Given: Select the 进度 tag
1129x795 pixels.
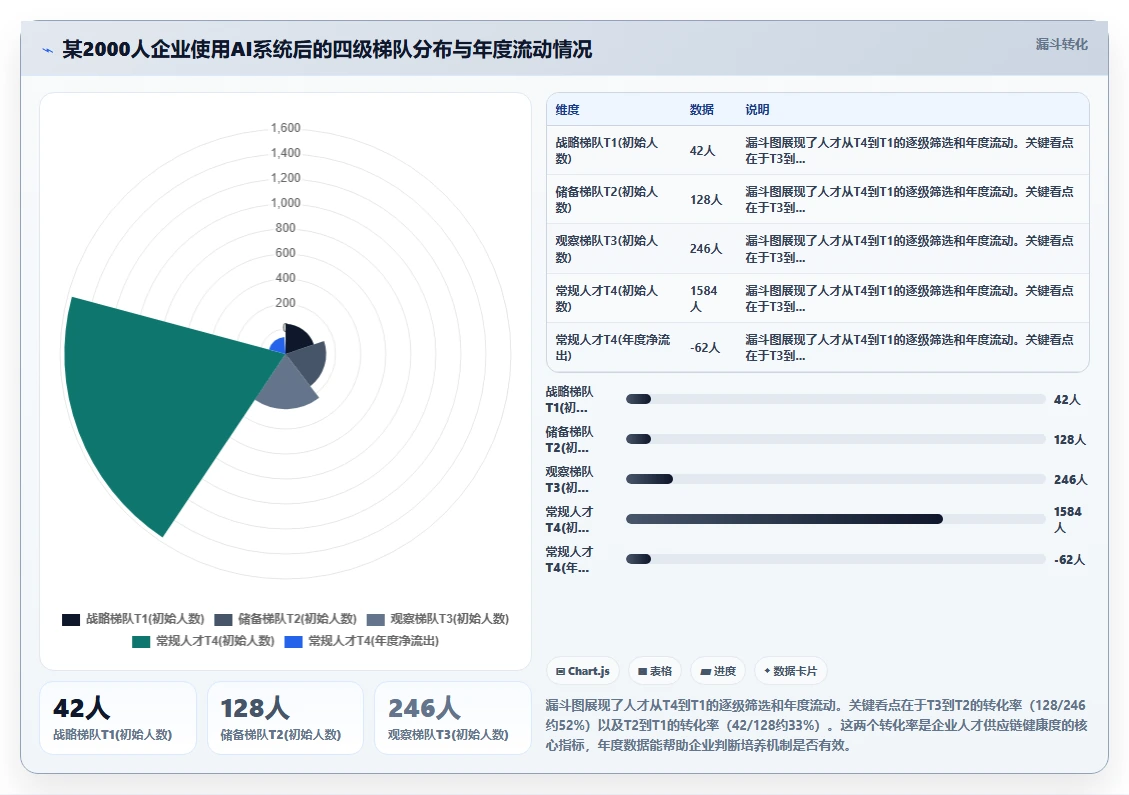Looking at the screenshot, I should [x=718, y=671].
